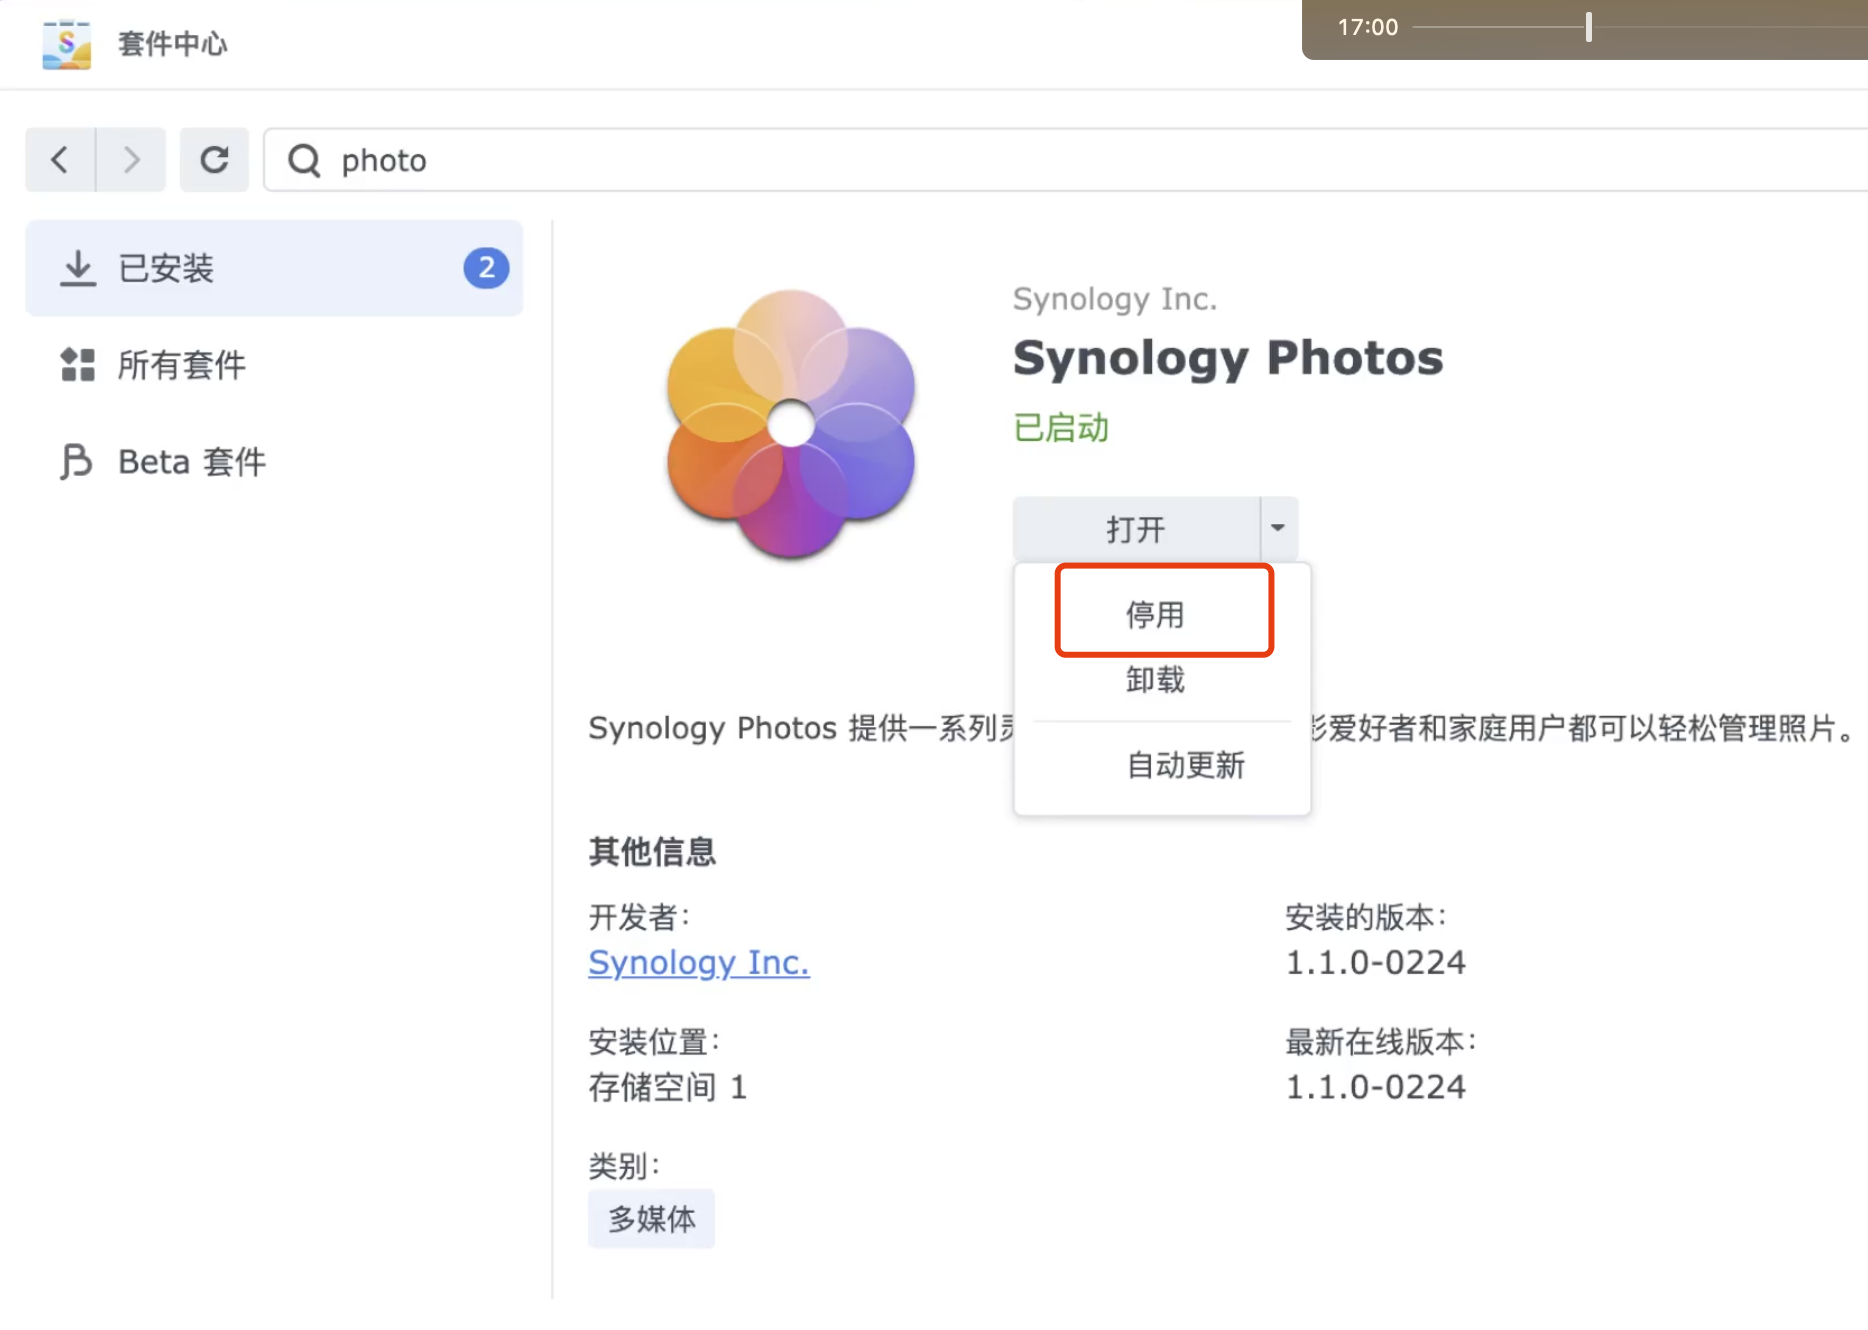Click the Synology Photos flower logo
The image size is (1868, 1330).
(x=790, y=425)
